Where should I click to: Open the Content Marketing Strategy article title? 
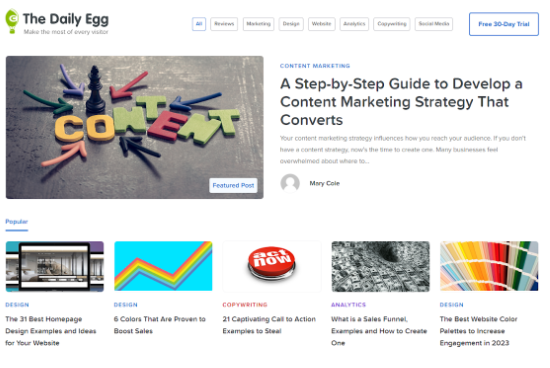tap(401, 102)
